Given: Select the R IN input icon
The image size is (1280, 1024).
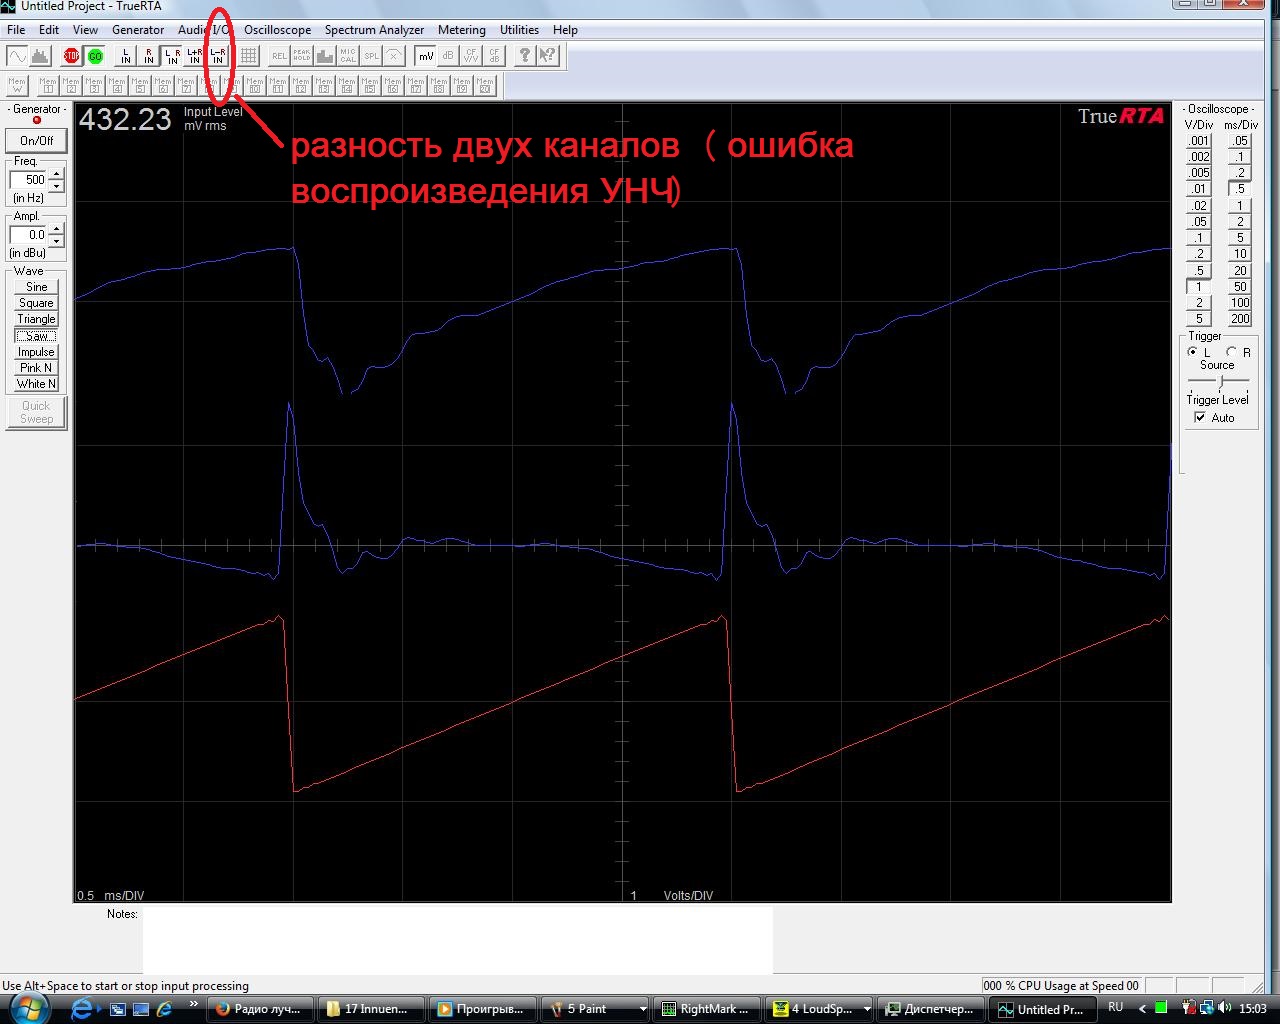Looking at the screenshot, I should point(149,56).
